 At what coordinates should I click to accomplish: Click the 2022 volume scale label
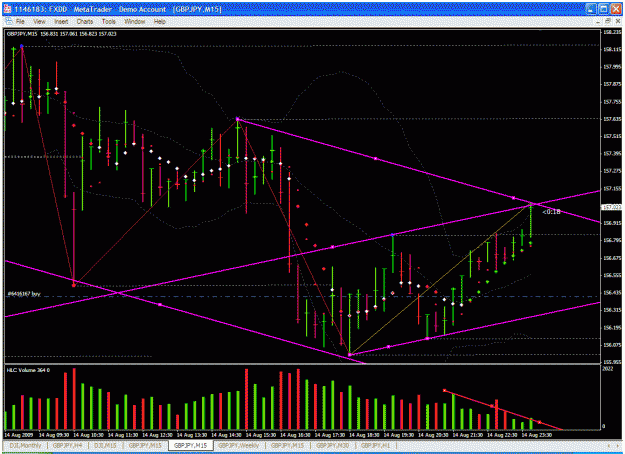coord(608,369)
